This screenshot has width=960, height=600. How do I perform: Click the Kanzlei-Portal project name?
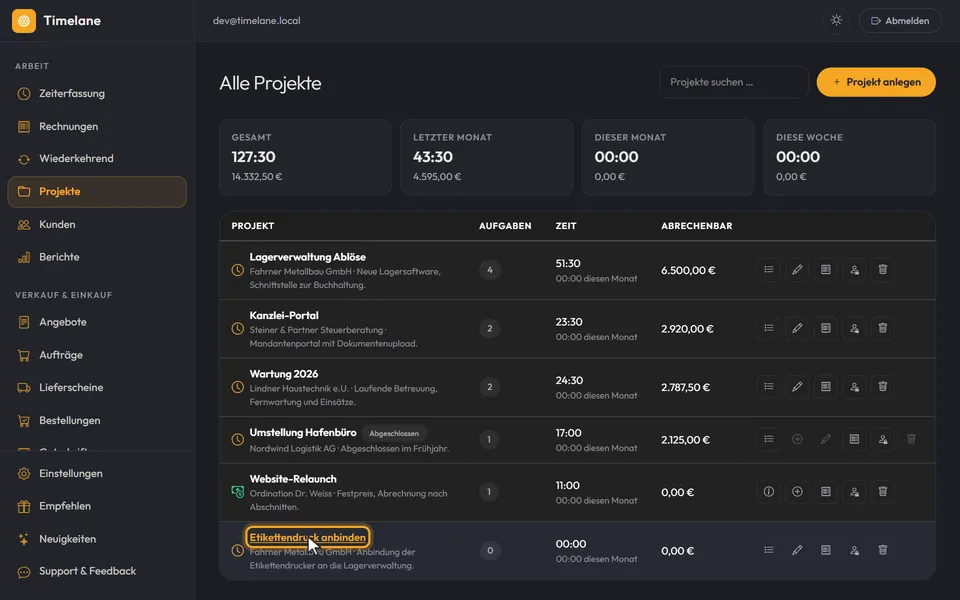click(284, 315)
